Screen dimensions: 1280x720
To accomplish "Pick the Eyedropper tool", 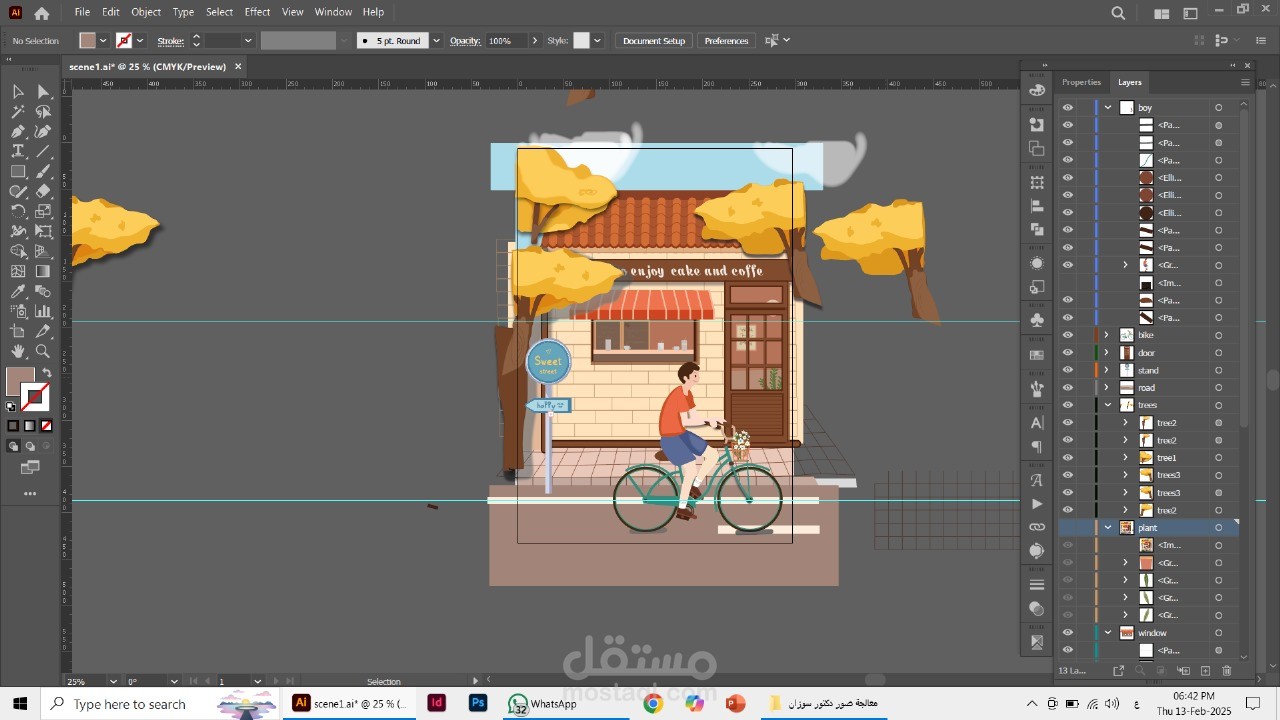I will tap(18, 291).
